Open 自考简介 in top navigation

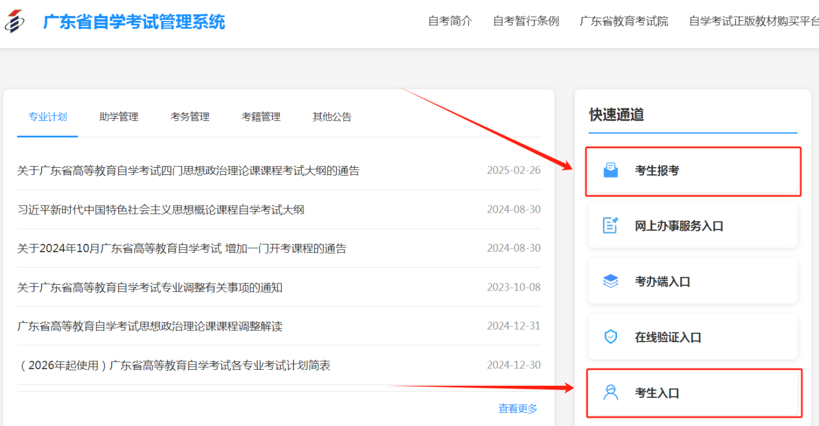click(x=449, y=22)
